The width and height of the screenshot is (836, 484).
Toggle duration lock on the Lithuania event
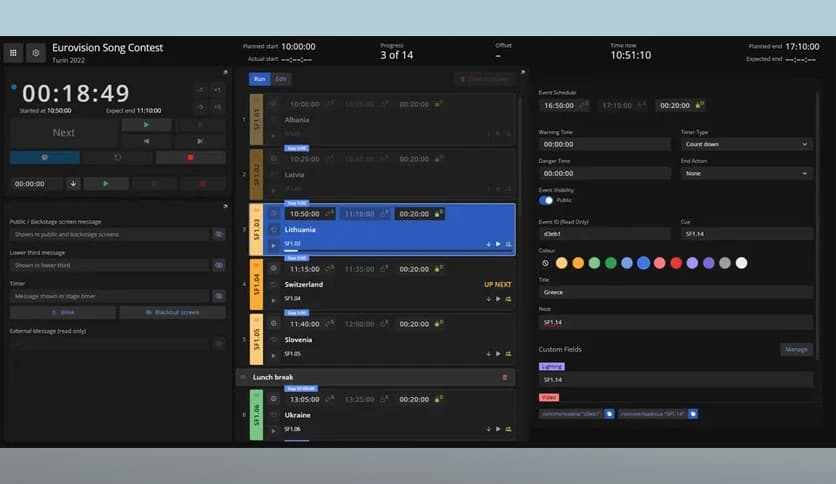(x=438, y=214)
